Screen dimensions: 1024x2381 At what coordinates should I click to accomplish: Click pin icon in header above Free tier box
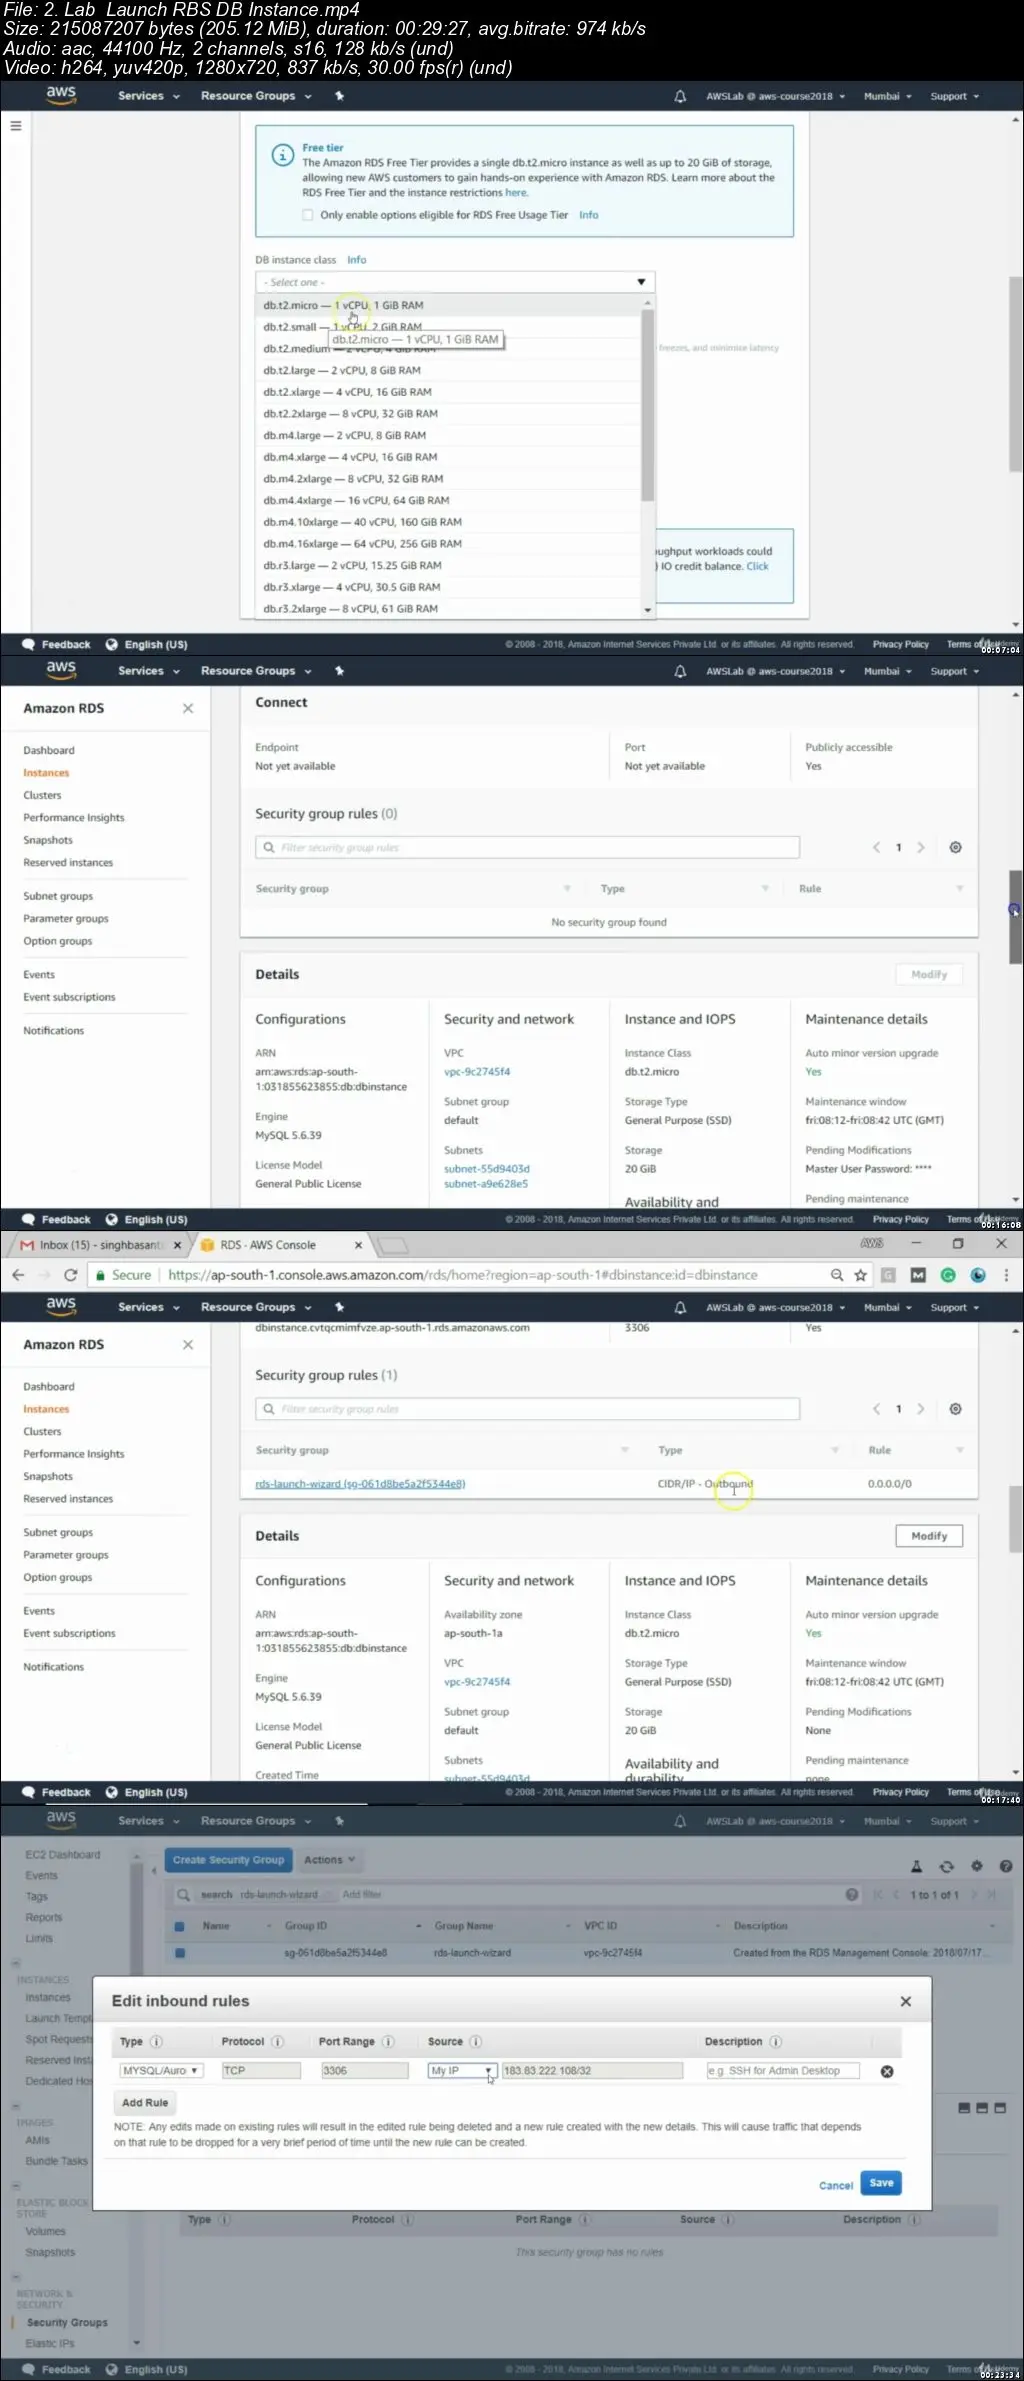click(339, 97)
